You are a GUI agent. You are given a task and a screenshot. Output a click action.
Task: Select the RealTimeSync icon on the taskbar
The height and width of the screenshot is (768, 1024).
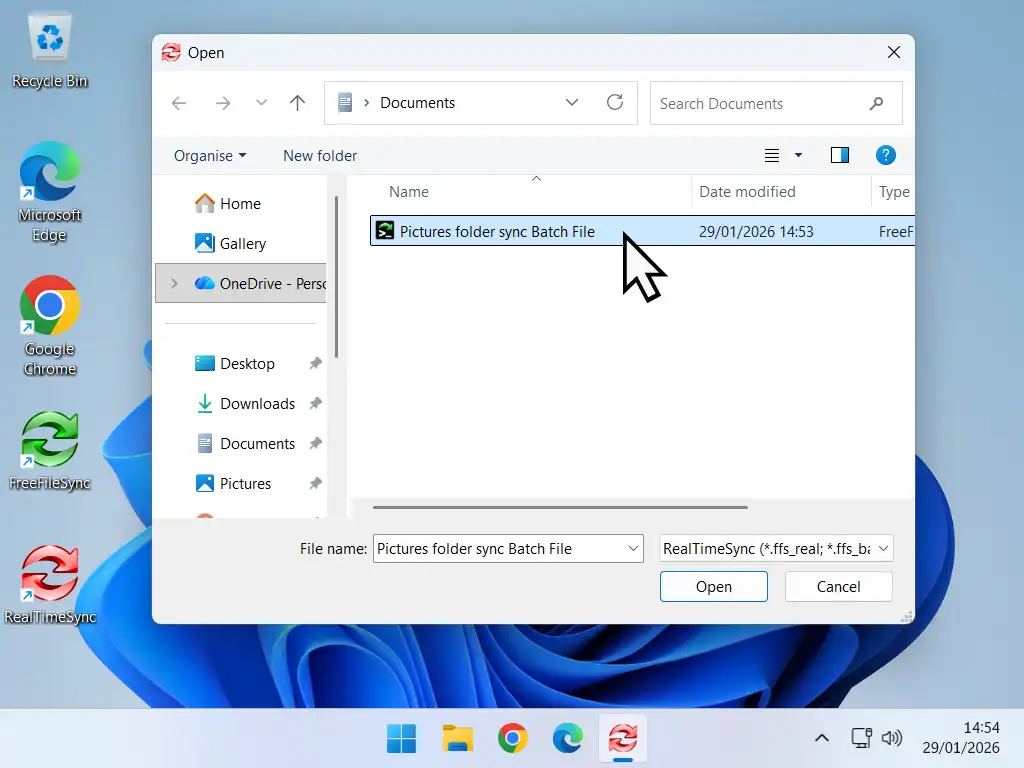(622, 738)
